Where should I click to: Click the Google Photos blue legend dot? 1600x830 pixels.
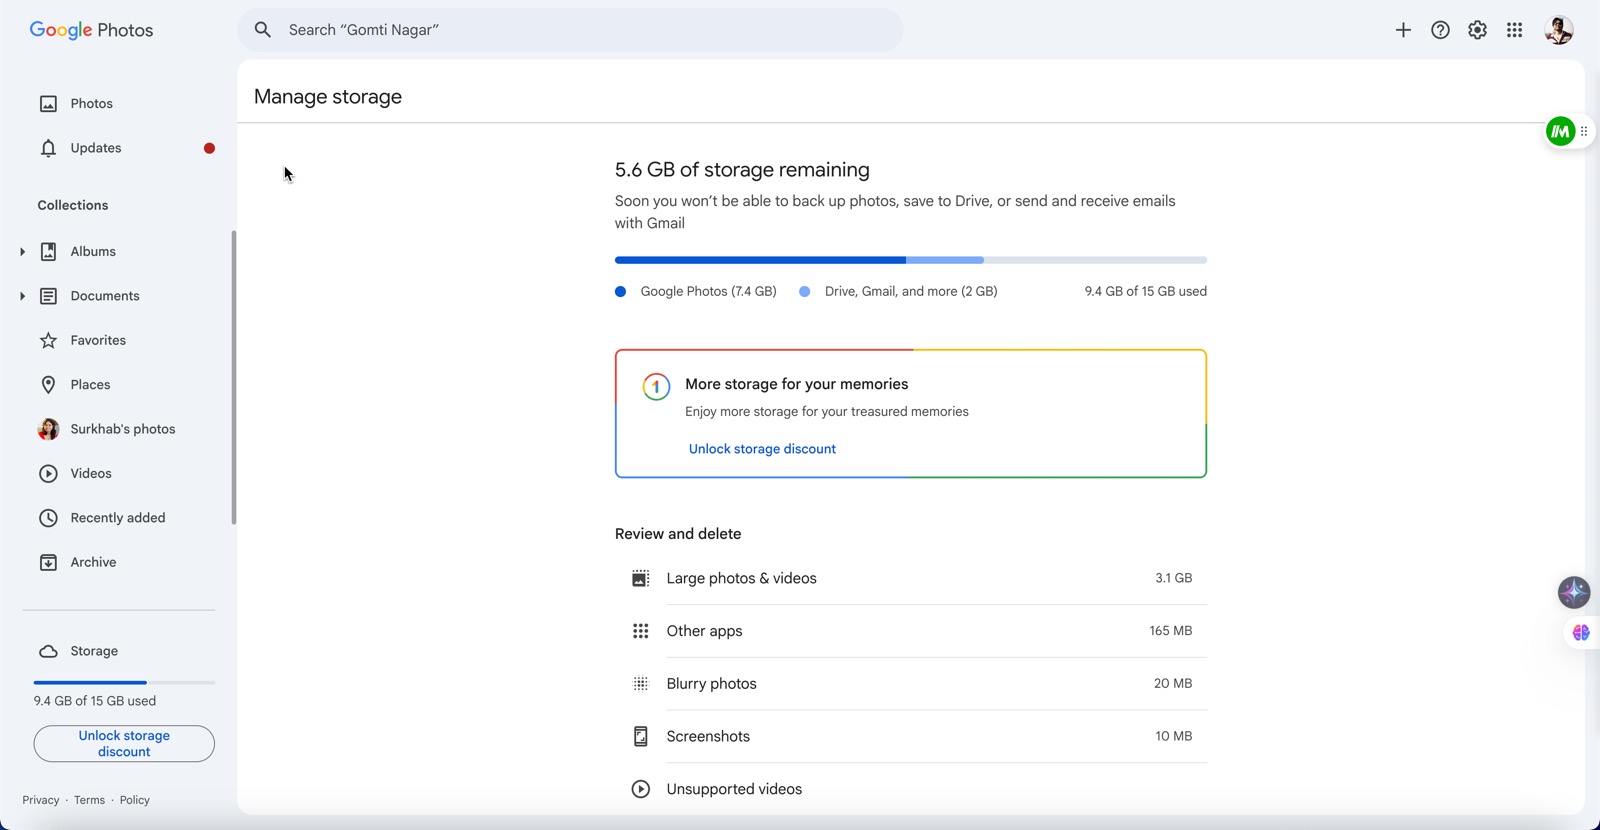[x=620, y=292]
